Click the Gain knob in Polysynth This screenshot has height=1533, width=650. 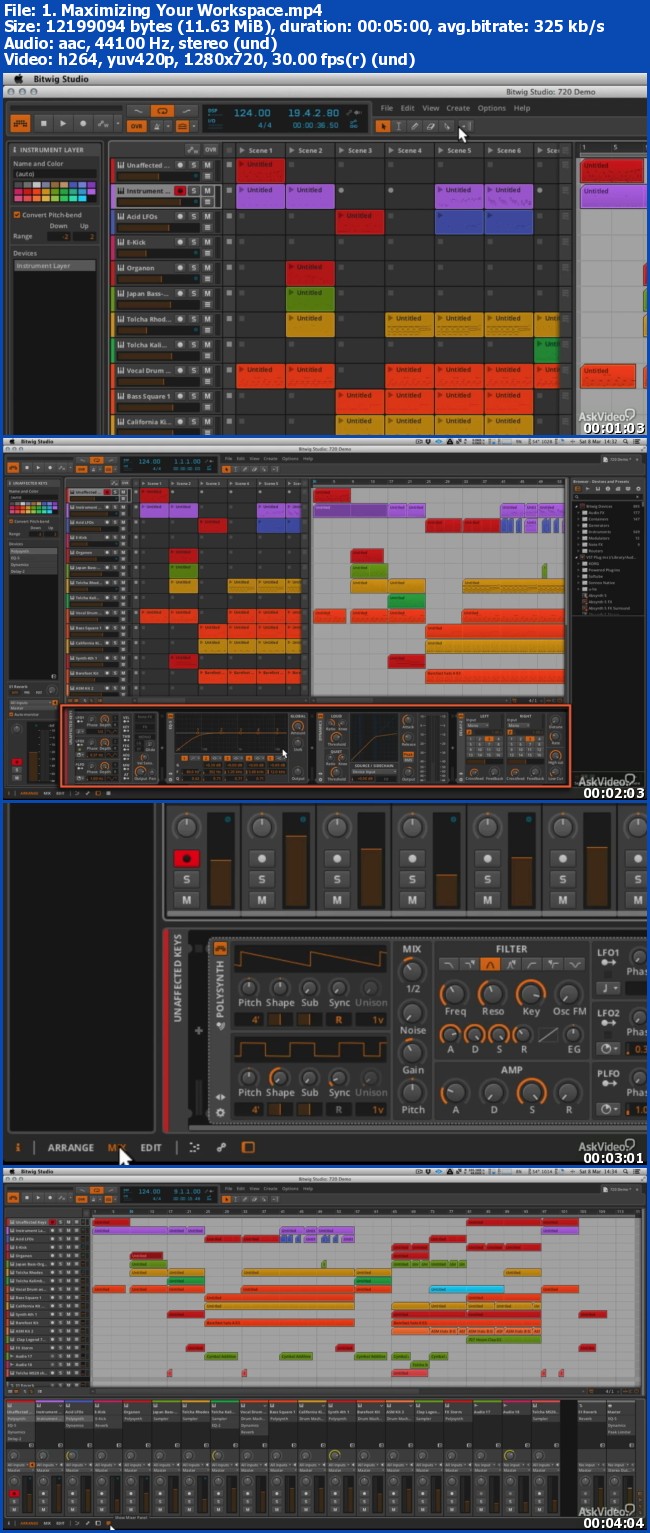point(412,1052)
